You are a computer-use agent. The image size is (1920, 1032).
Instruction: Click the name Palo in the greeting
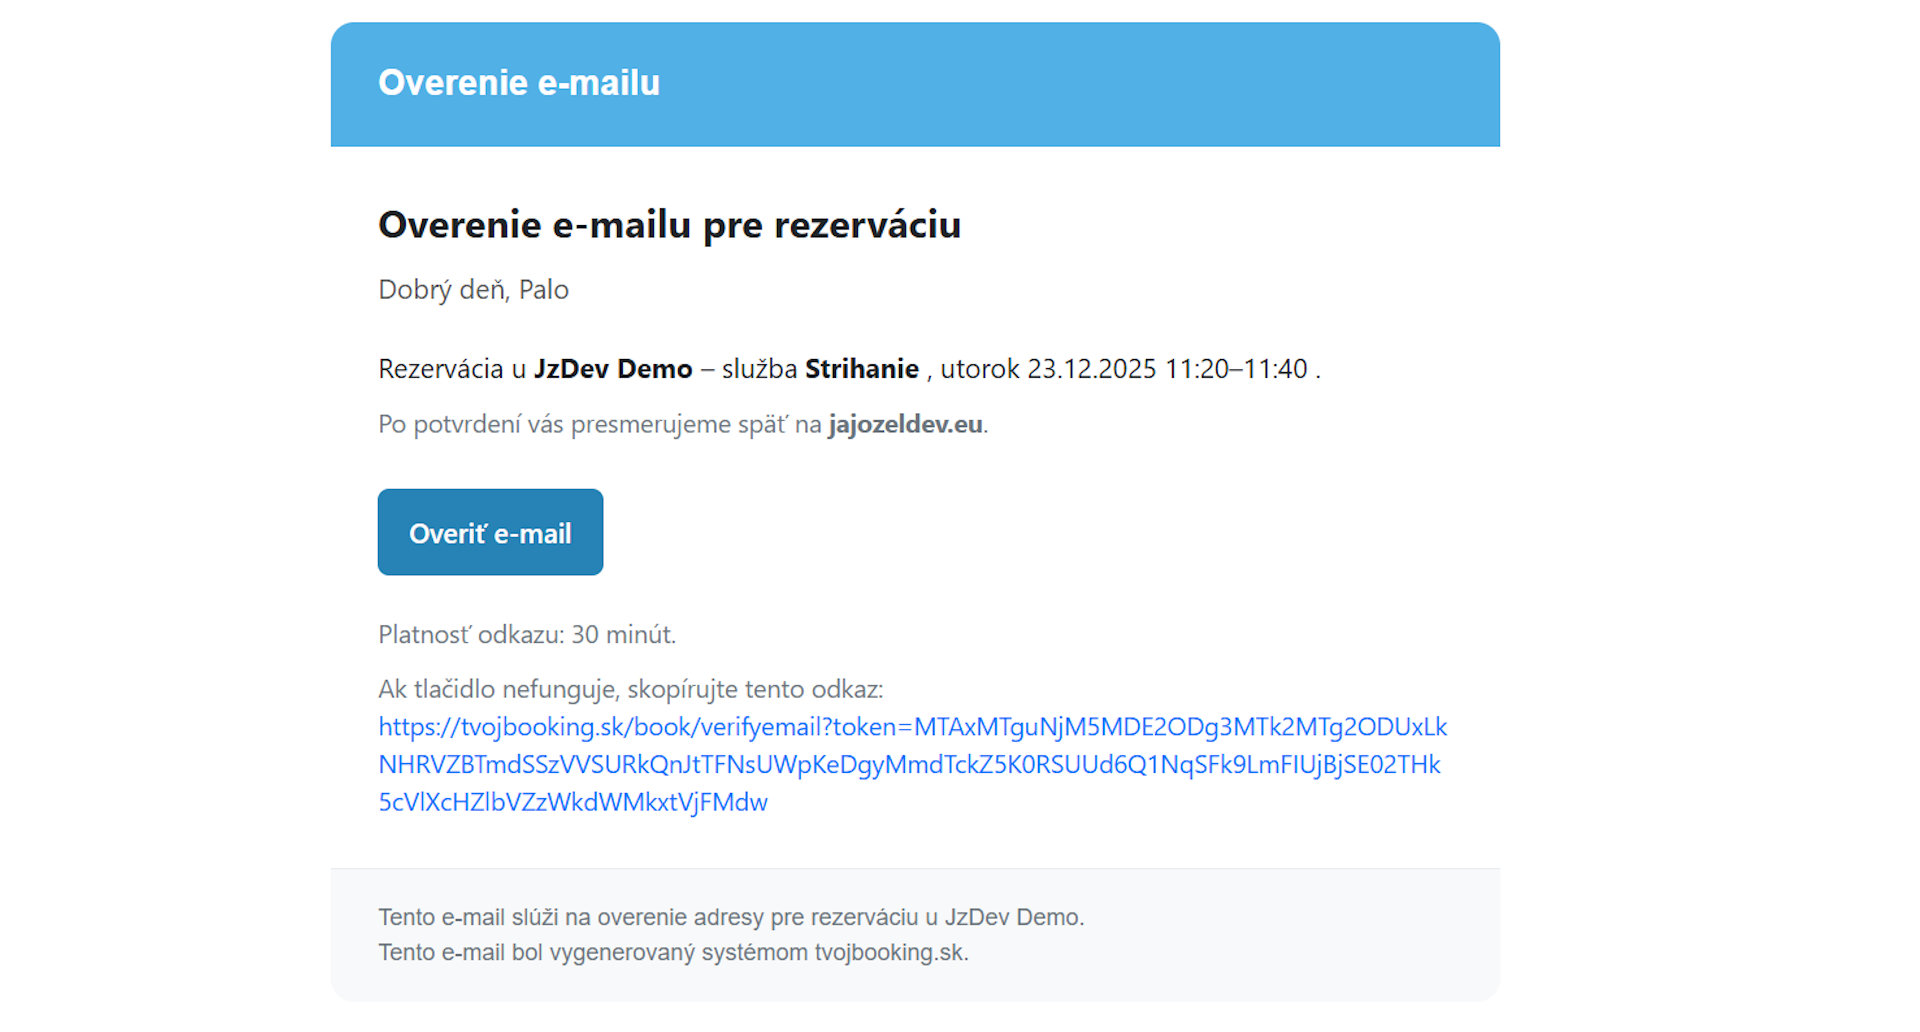pos(544,290)
